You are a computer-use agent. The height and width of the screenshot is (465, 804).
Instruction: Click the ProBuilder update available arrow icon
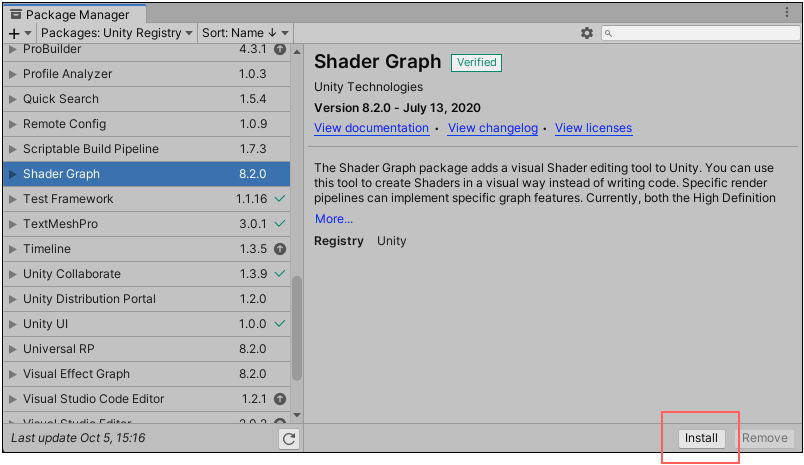(280, 49)
